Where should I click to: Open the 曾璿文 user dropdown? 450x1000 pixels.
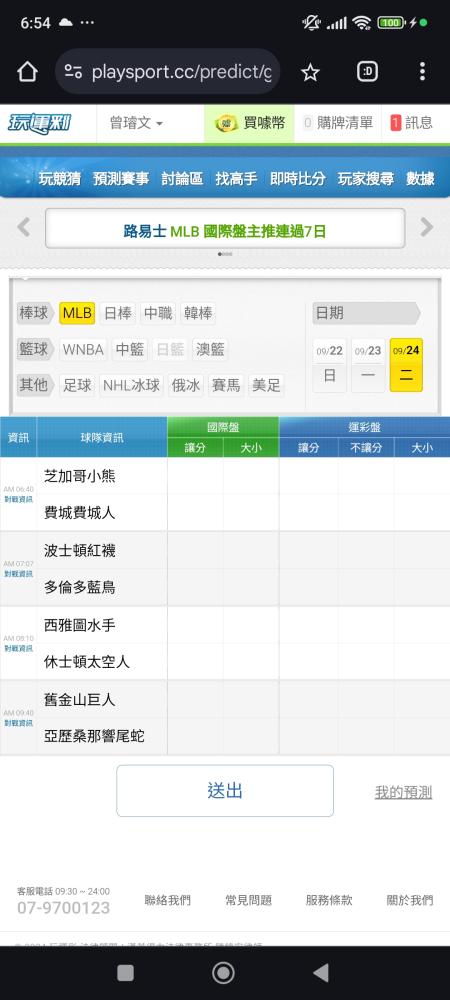pyautogui.click(x=136, y=123)
